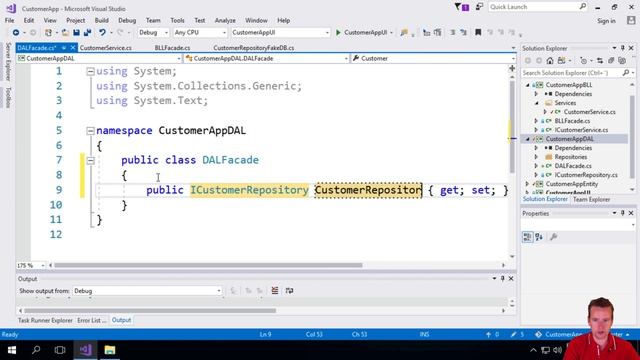This screenshot has height=360, width=640.
Task: Open the Analyze menu
Action: click(225, 20)
